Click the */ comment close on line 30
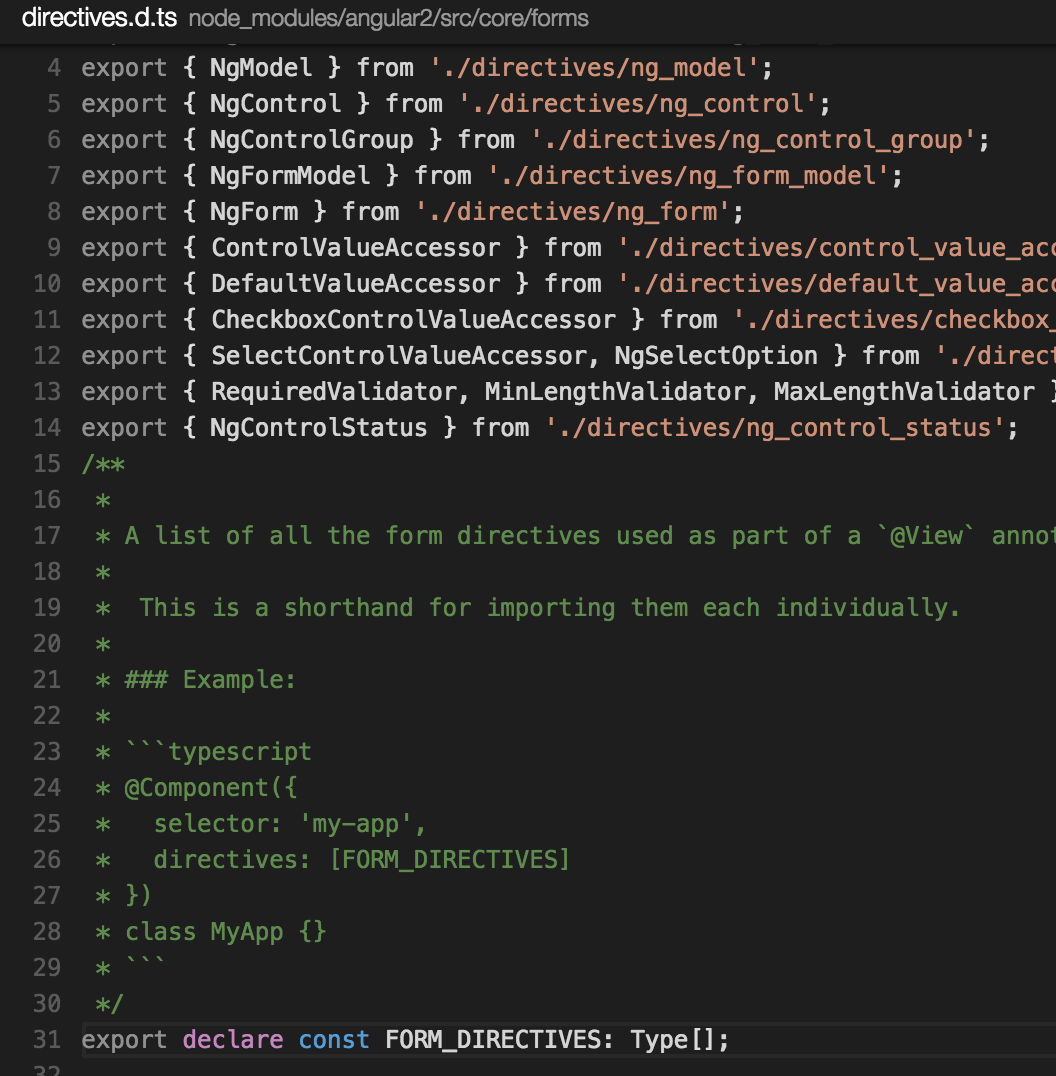Viewport: 1056px width, 1076px height. (110, 1004)
